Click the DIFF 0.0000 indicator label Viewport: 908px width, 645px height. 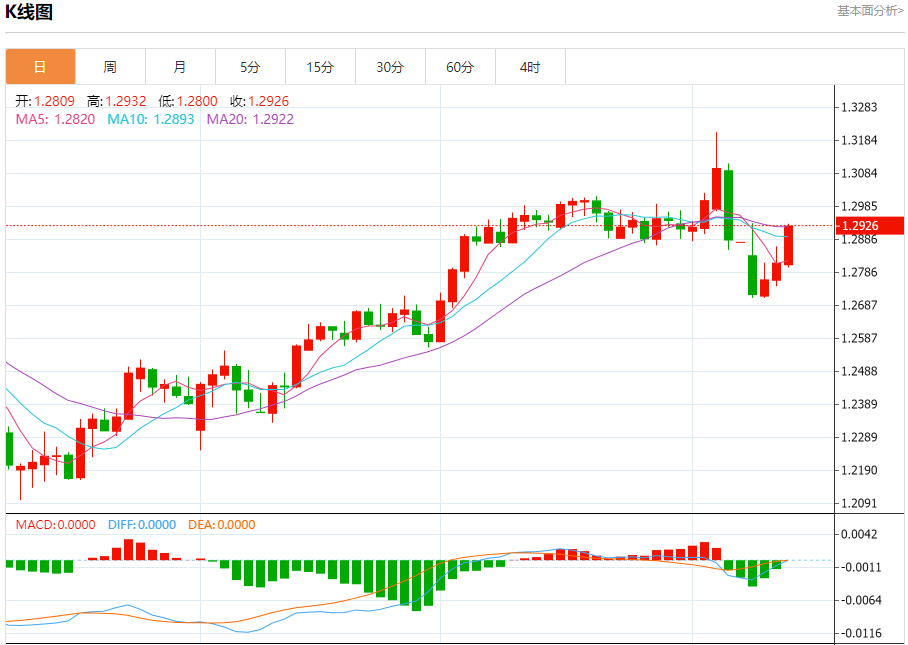point(142,525)
